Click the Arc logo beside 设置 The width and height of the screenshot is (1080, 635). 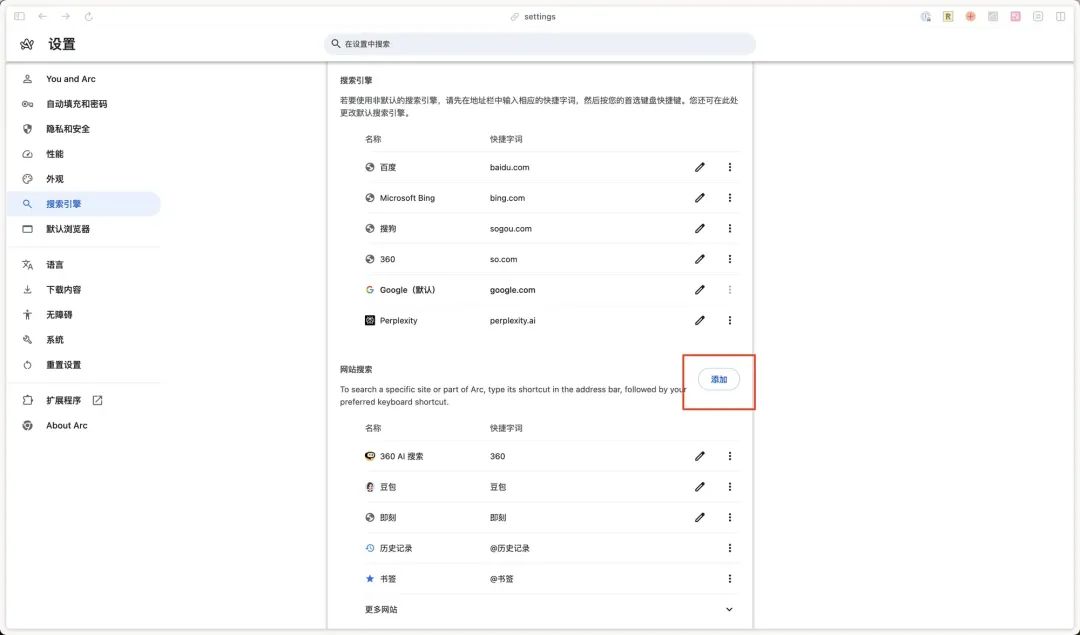click(x=27, y=44)
